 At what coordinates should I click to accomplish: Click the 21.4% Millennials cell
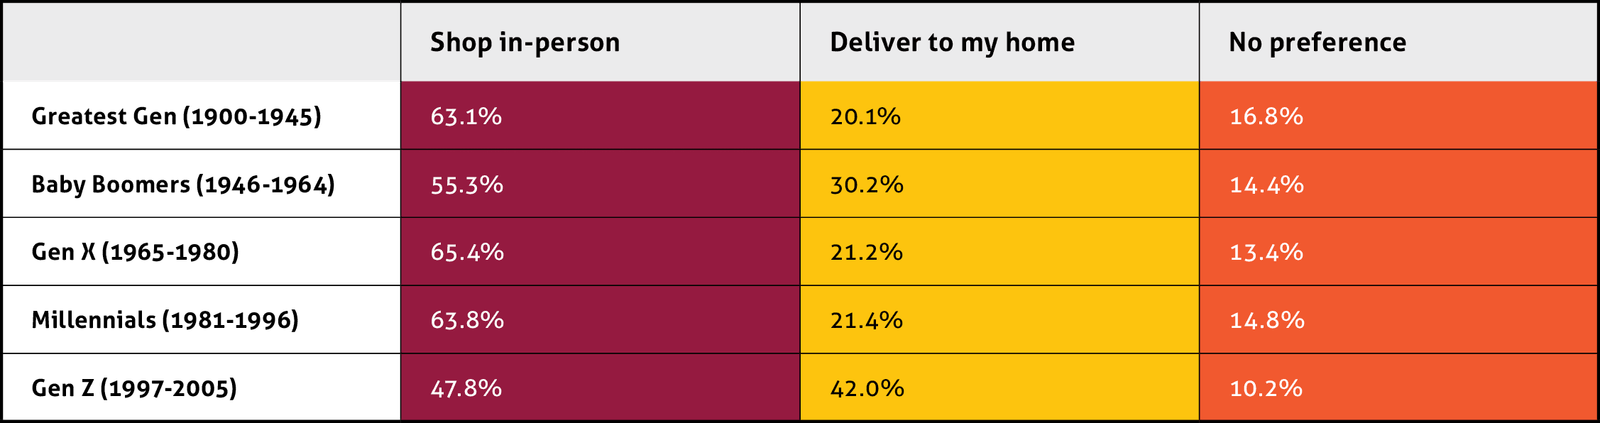point(866,320)
